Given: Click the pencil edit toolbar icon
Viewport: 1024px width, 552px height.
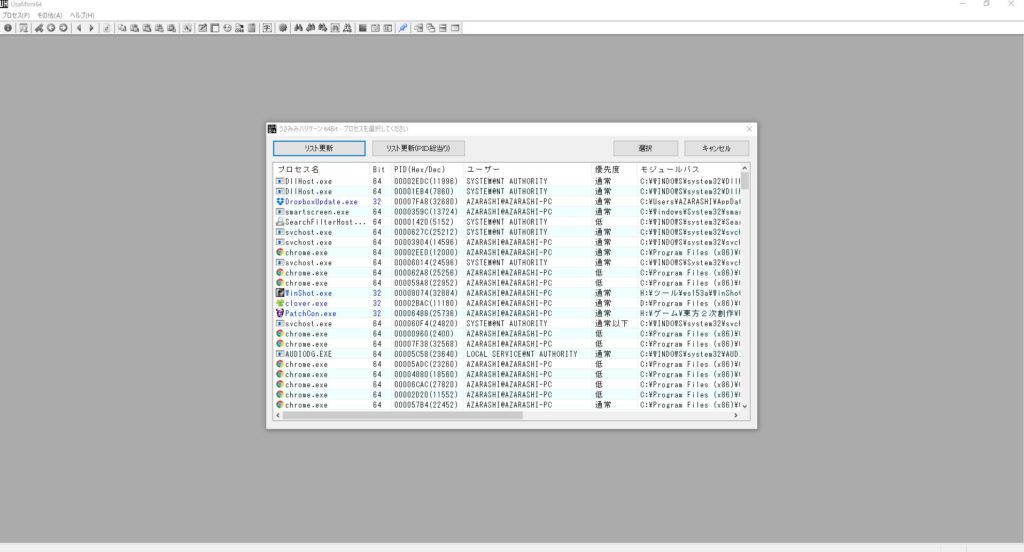Looking at the screenshot, I should (x=202, y=28).
